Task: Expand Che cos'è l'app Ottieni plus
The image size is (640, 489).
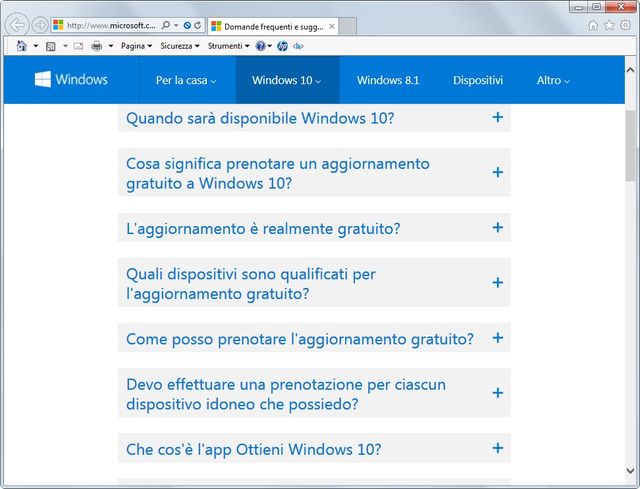Action: pyautogui.click(x=498, y=448)
